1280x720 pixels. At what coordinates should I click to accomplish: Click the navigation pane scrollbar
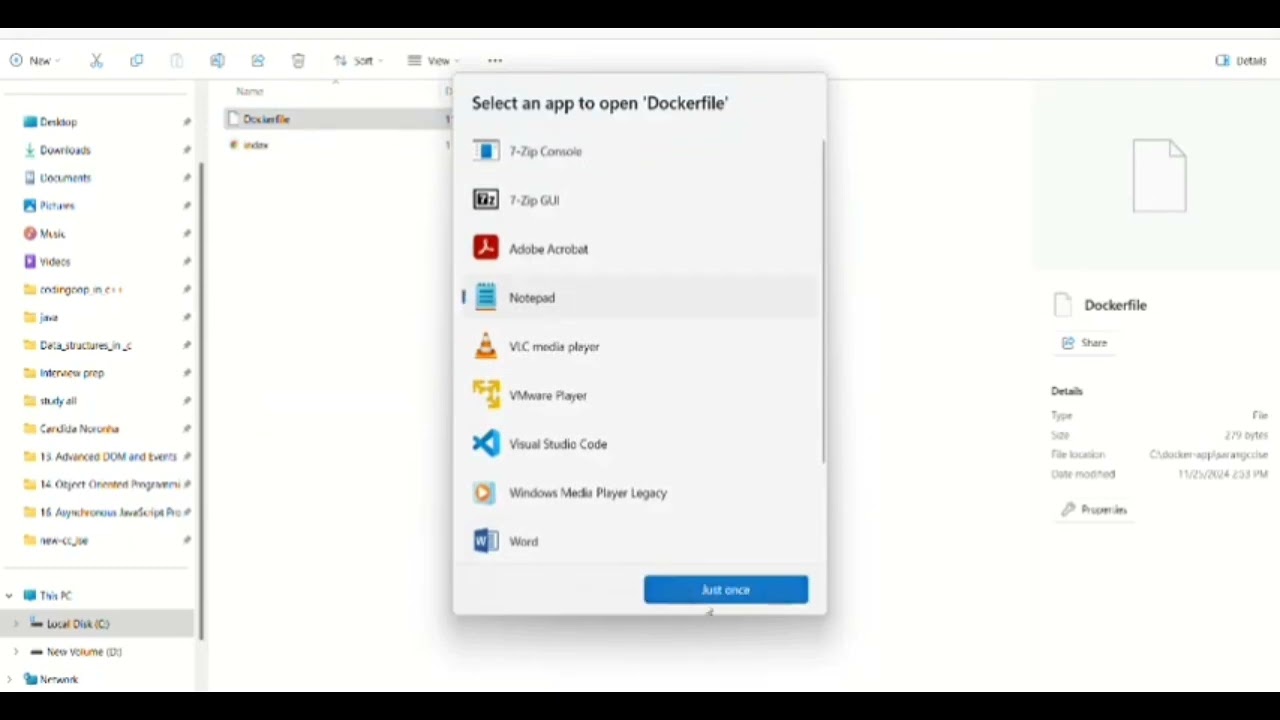click(201, 400)
